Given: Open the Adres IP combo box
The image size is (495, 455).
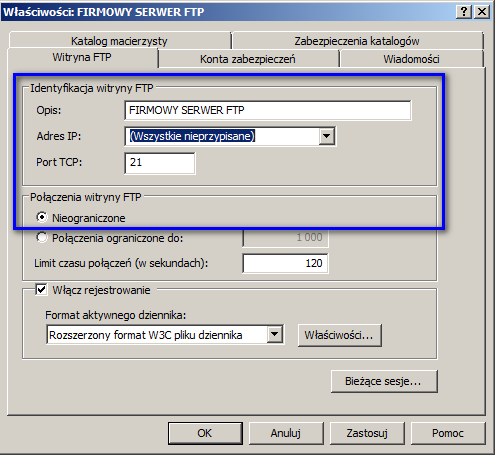Looking at the screenshot, I should (230, 136).
